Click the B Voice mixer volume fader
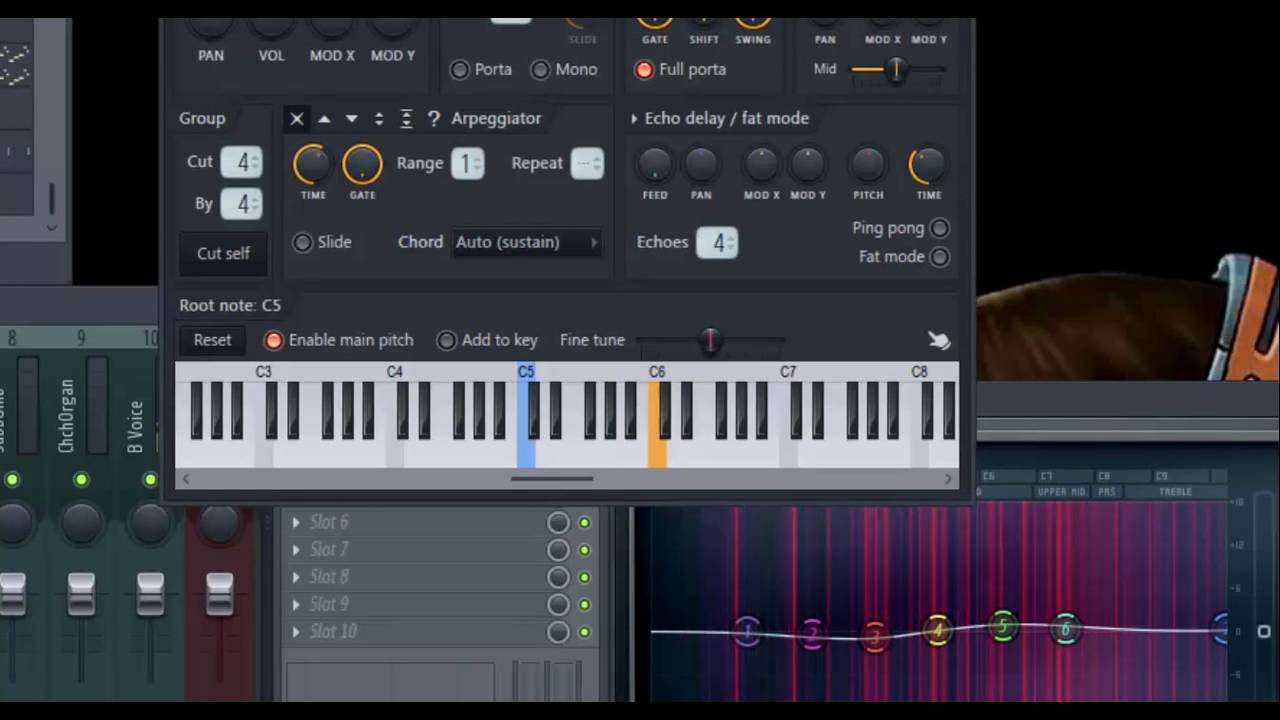This screenshot has width=1280, height=720. click(x=150, y=594)
